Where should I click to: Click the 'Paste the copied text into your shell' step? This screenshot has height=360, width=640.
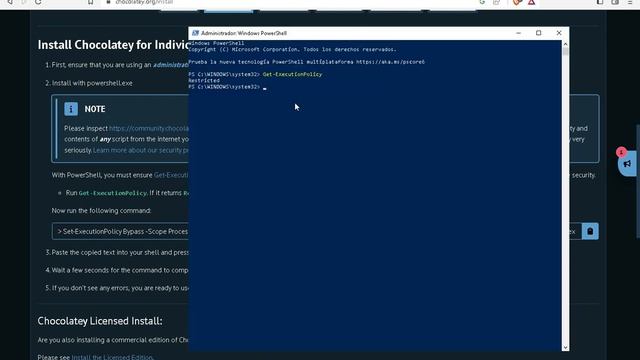(120, 252)
